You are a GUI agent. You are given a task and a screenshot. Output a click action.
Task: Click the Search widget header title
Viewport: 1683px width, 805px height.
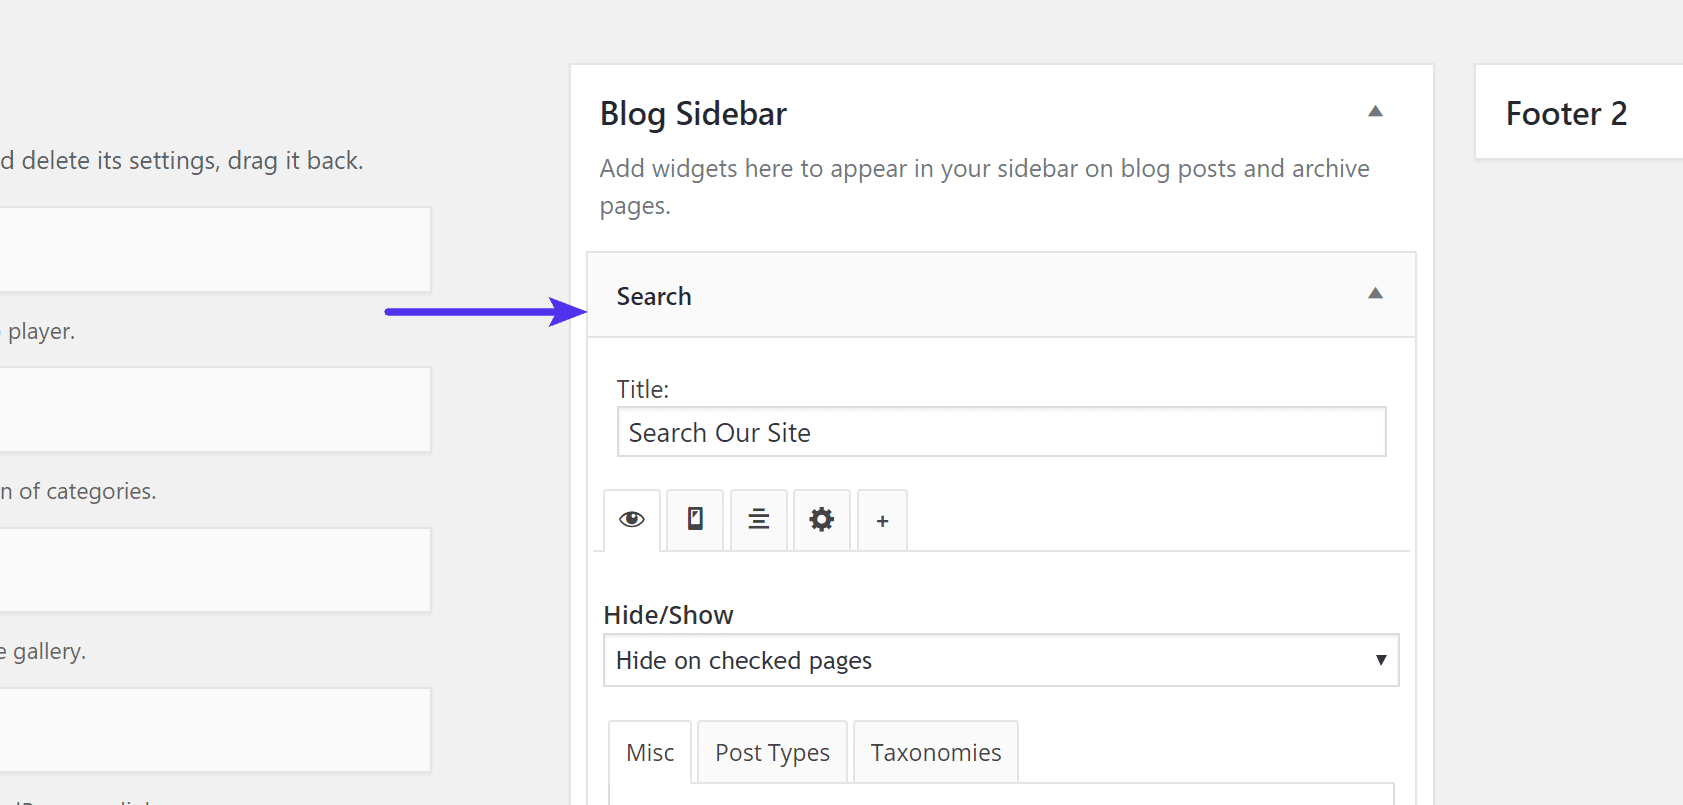(654, 297)
